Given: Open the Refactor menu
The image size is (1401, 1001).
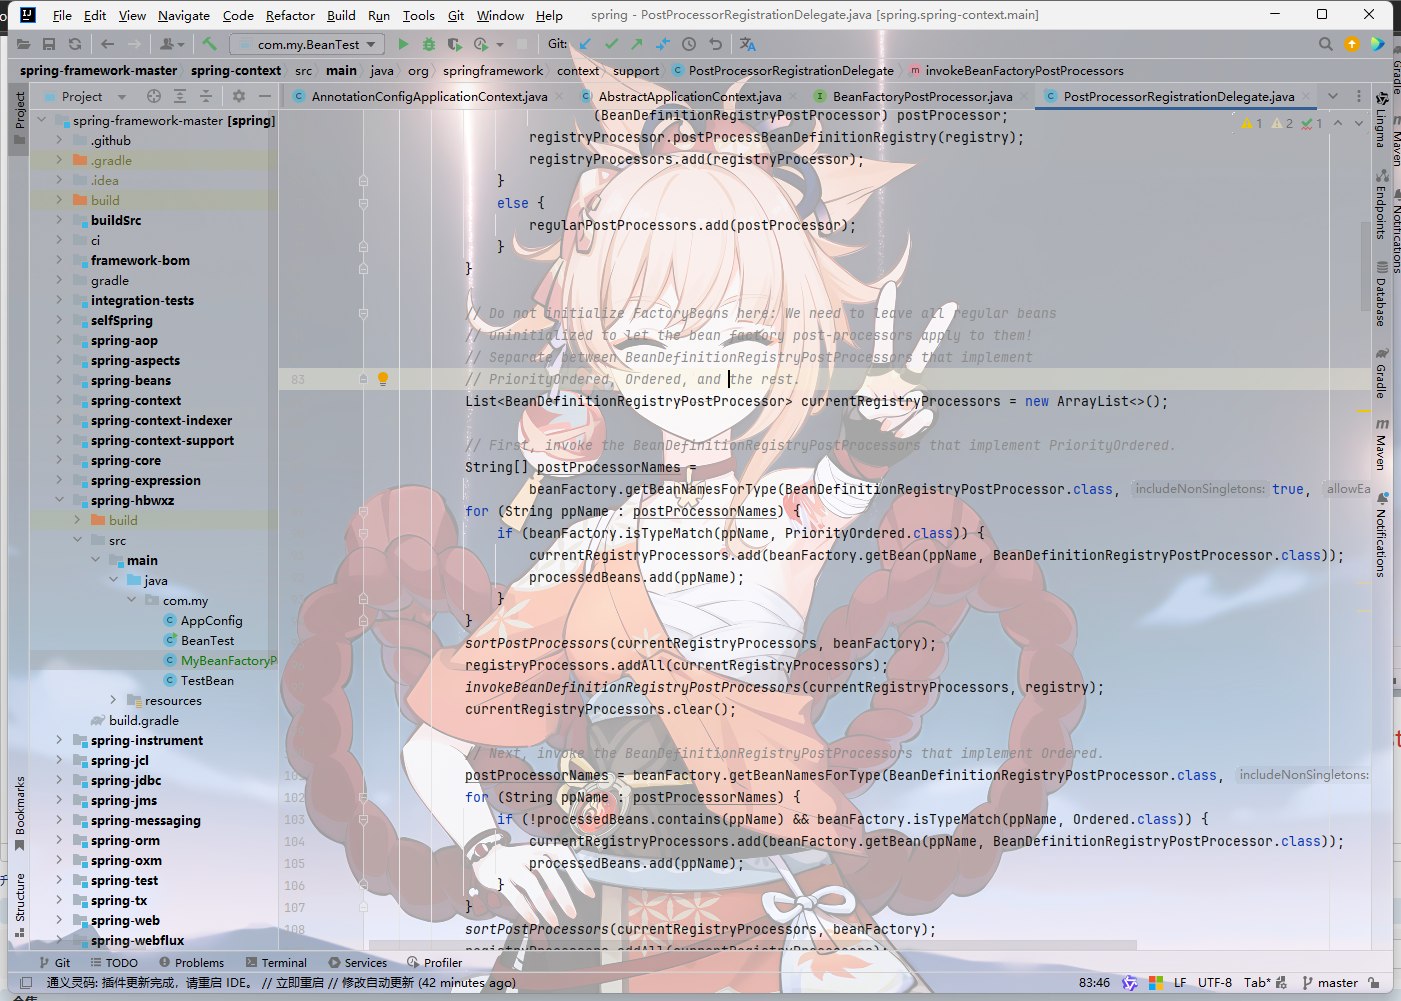Looking at the screenshot, I should (x=290, y=15).
